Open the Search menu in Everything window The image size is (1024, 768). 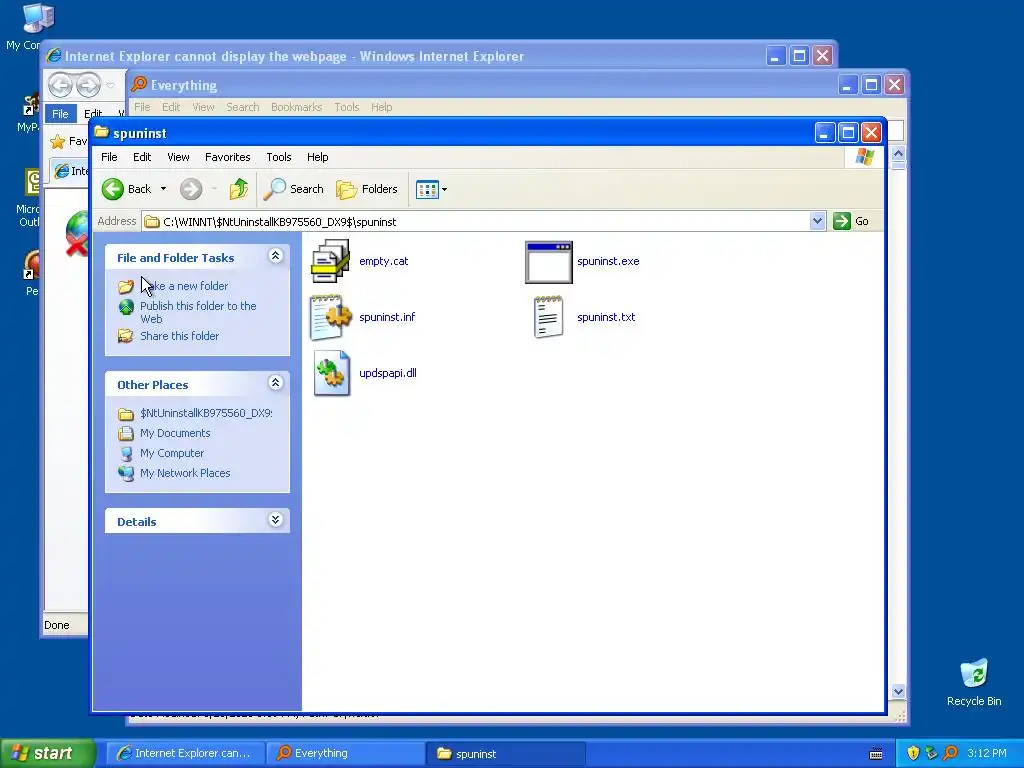(x=243, y=107)
